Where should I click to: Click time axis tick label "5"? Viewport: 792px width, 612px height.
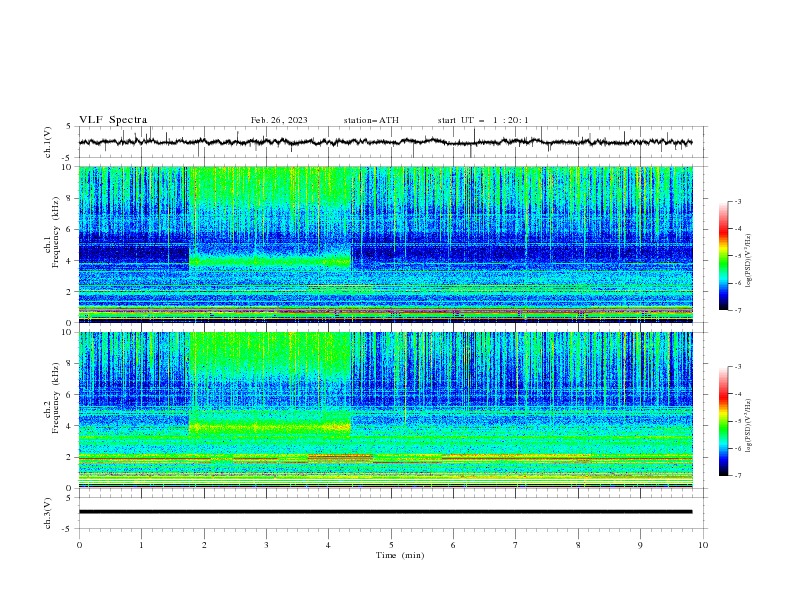tap(391, 545)
